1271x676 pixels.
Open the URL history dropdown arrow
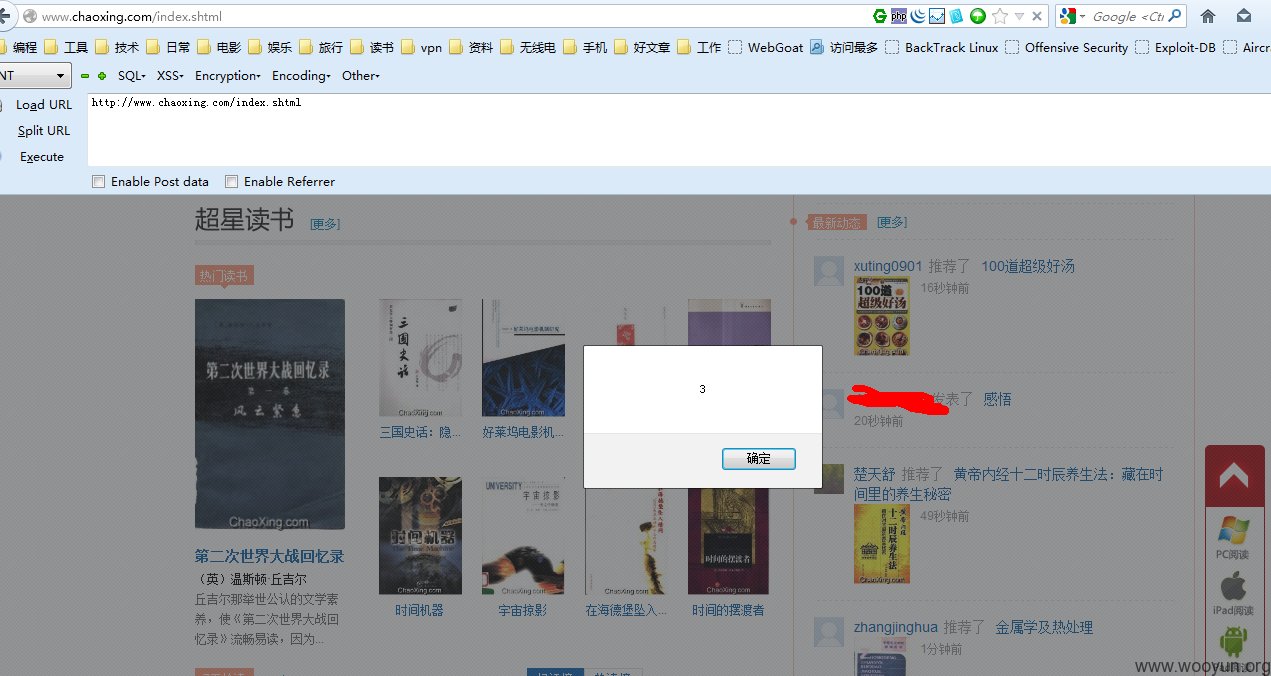[1019, 17]
